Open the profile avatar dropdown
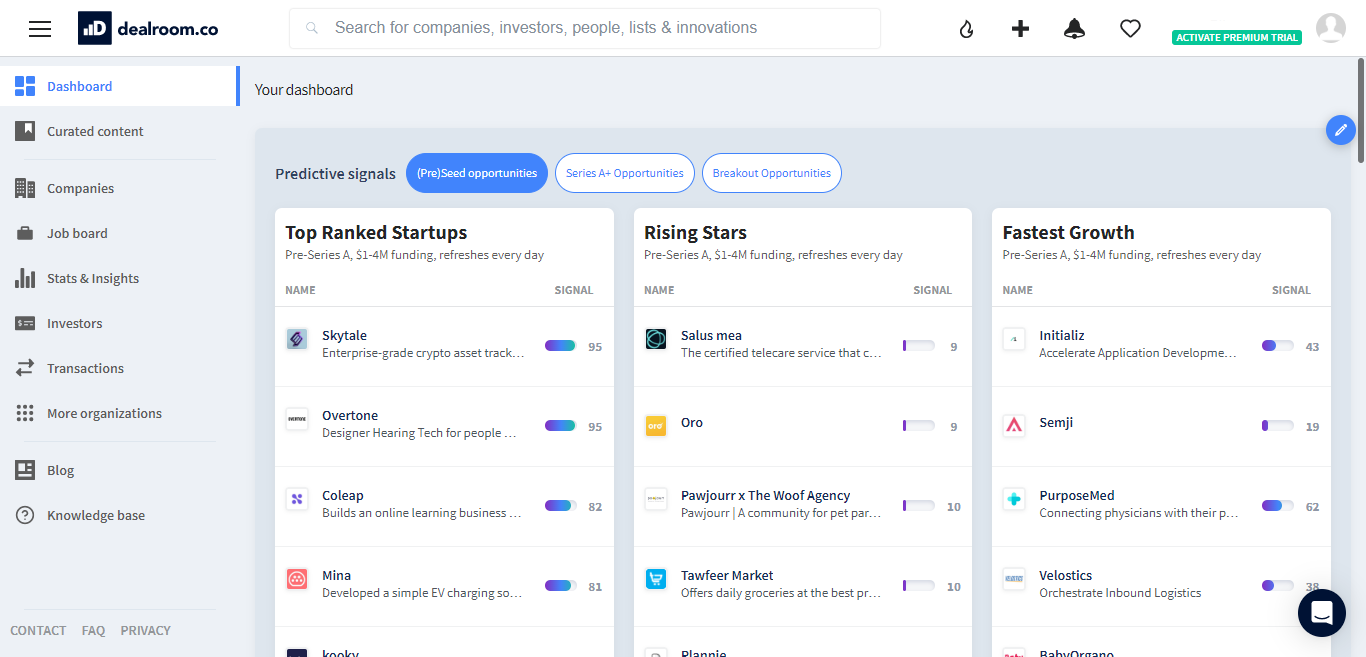This screenshot has width=1366, height=657. [1331, 28]
